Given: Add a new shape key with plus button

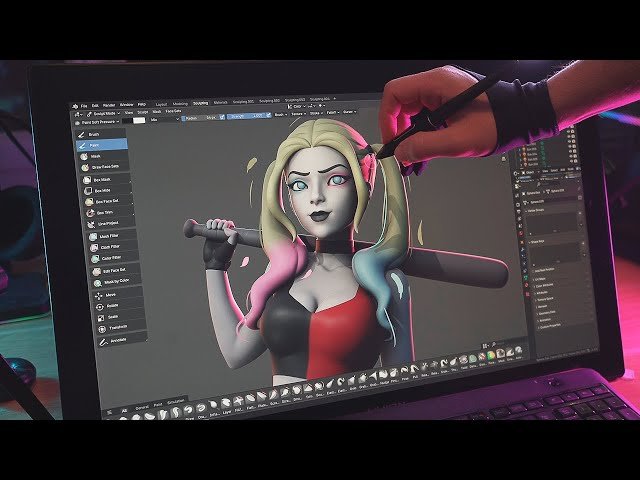Looking at the screenshot, I should point(583,243).
